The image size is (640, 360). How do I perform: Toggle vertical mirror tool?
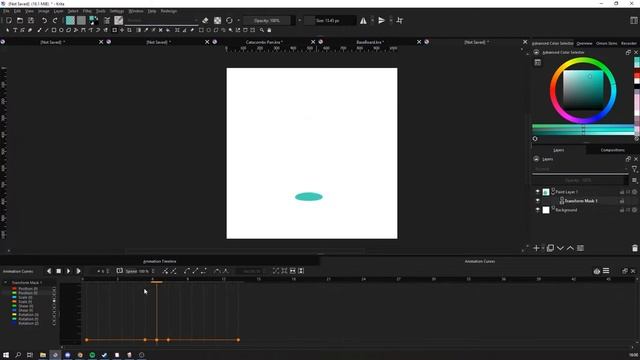click(381, 20)
